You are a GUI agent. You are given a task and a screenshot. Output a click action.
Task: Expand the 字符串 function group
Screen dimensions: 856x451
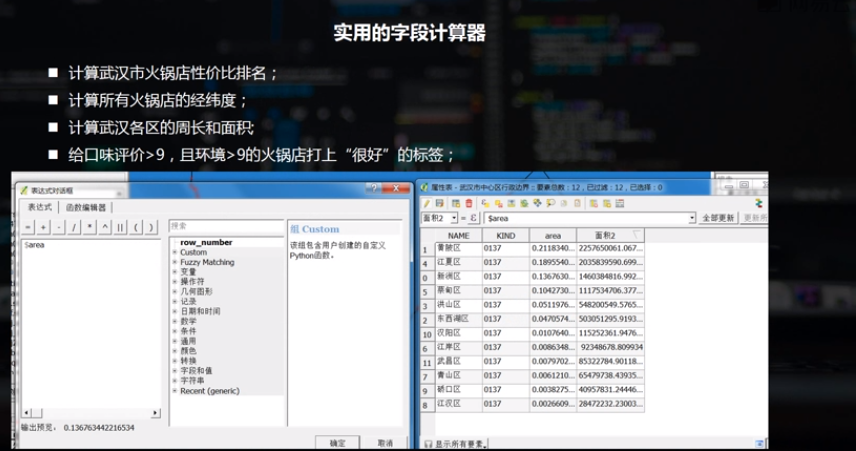[x=175, y=381]
